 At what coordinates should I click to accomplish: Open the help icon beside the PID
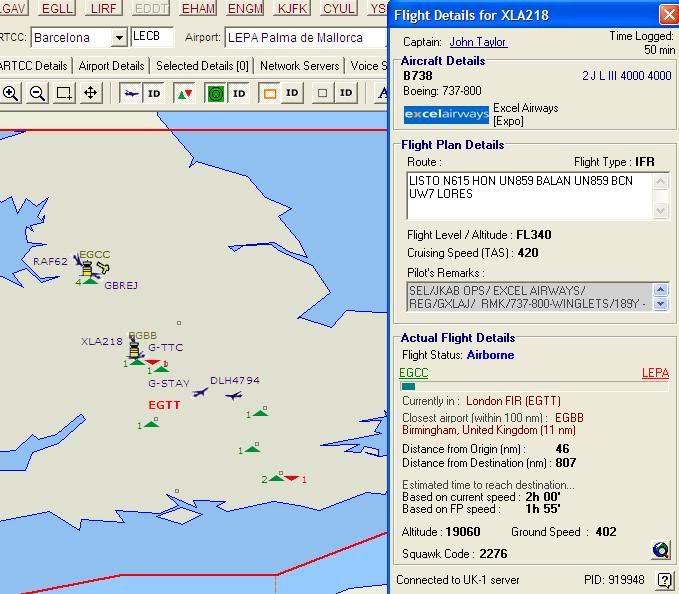(664, 580)
